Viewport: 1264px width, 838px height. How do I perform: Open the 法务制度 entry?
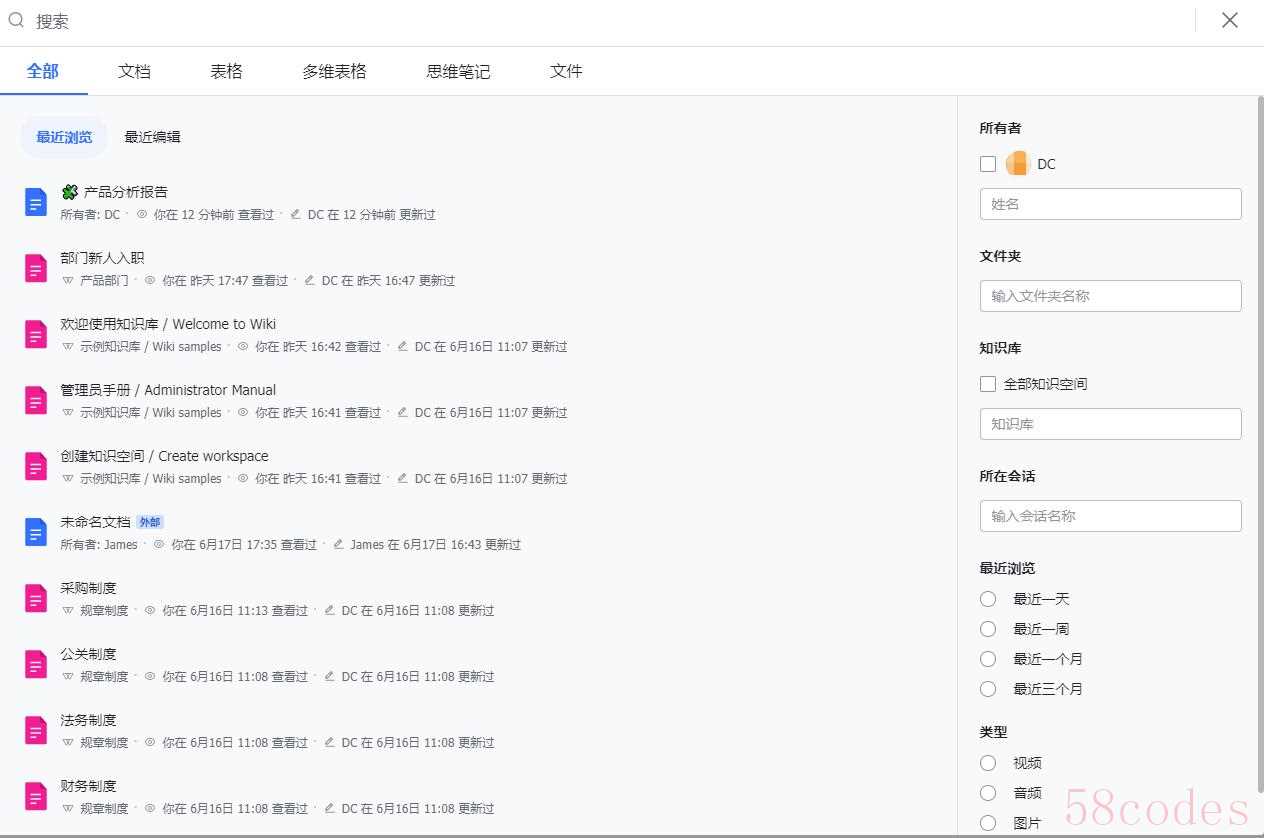coord(88,720)
